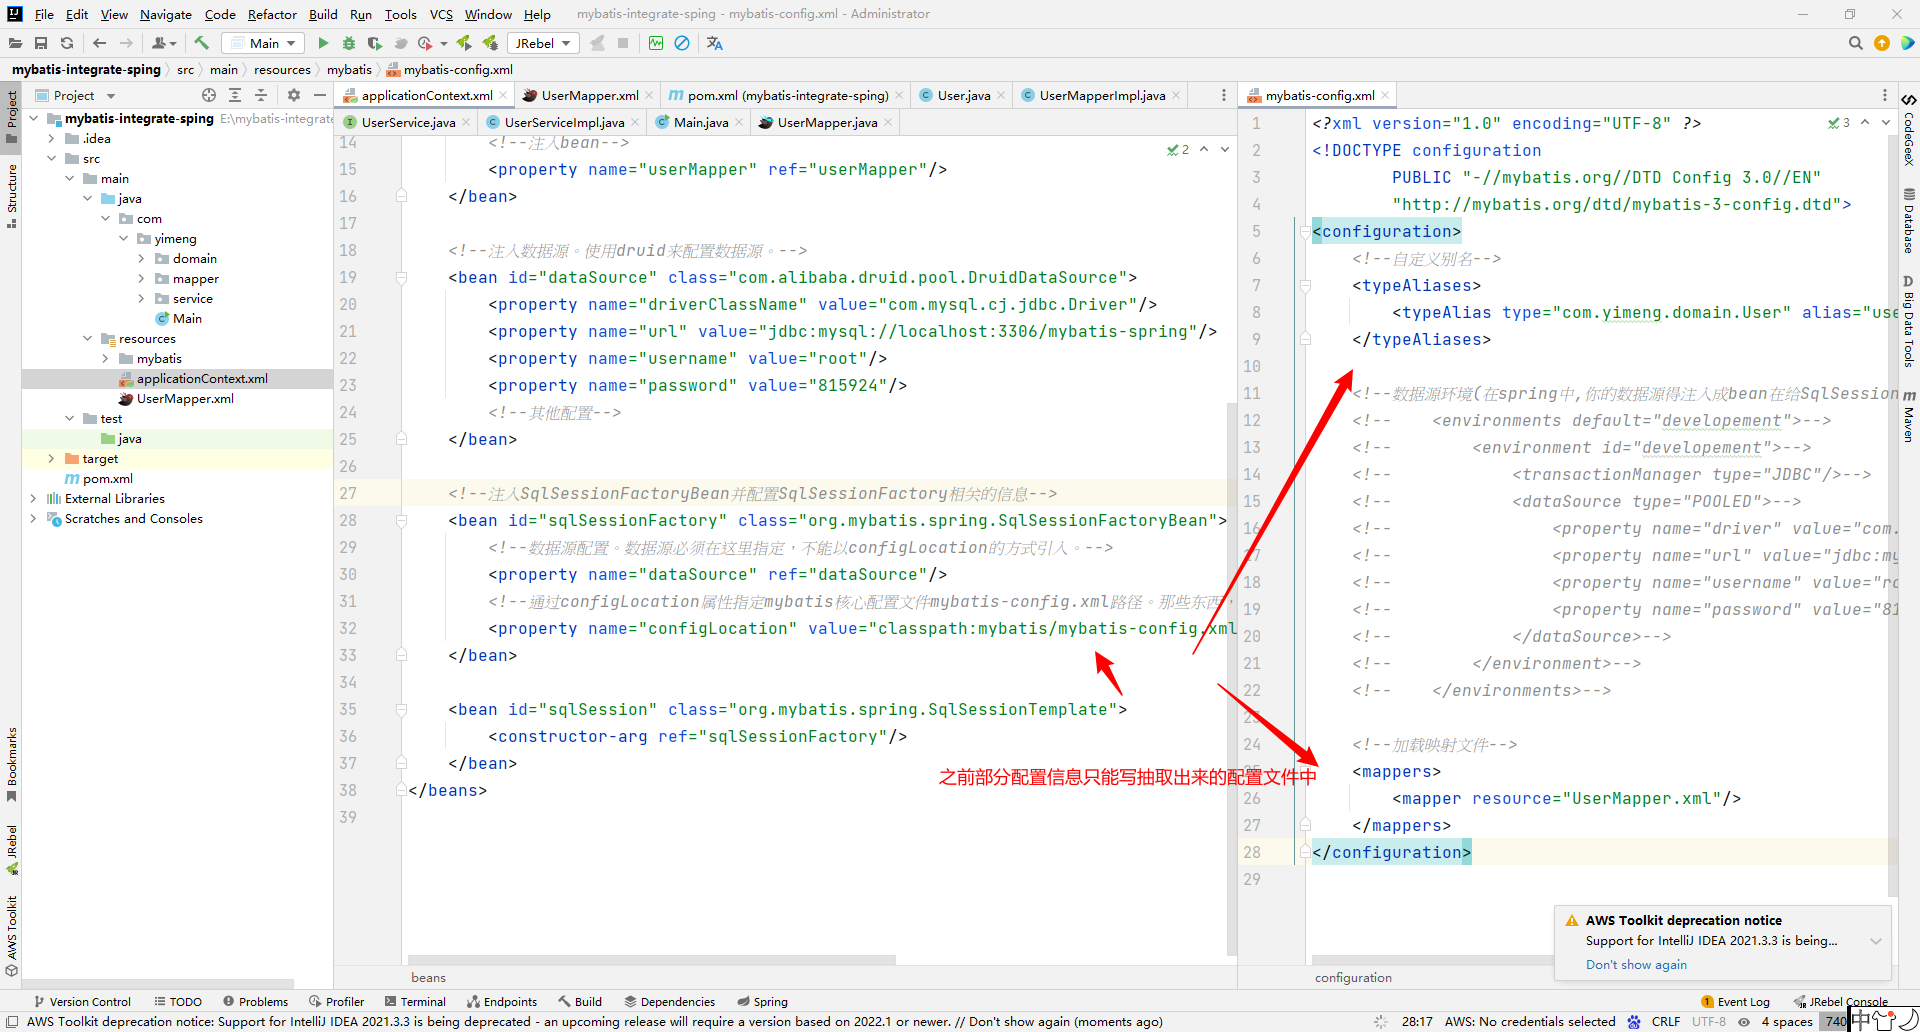Toggle the Bookmarks tool window
This screenshot has width=1920, height=1032.
[11, 764]
